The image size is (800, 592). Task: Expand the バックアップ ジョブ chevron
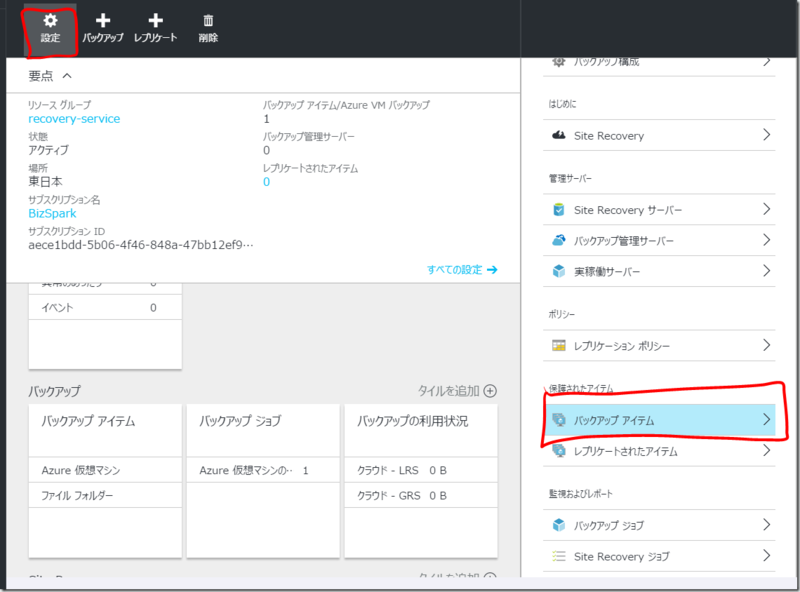766,525
